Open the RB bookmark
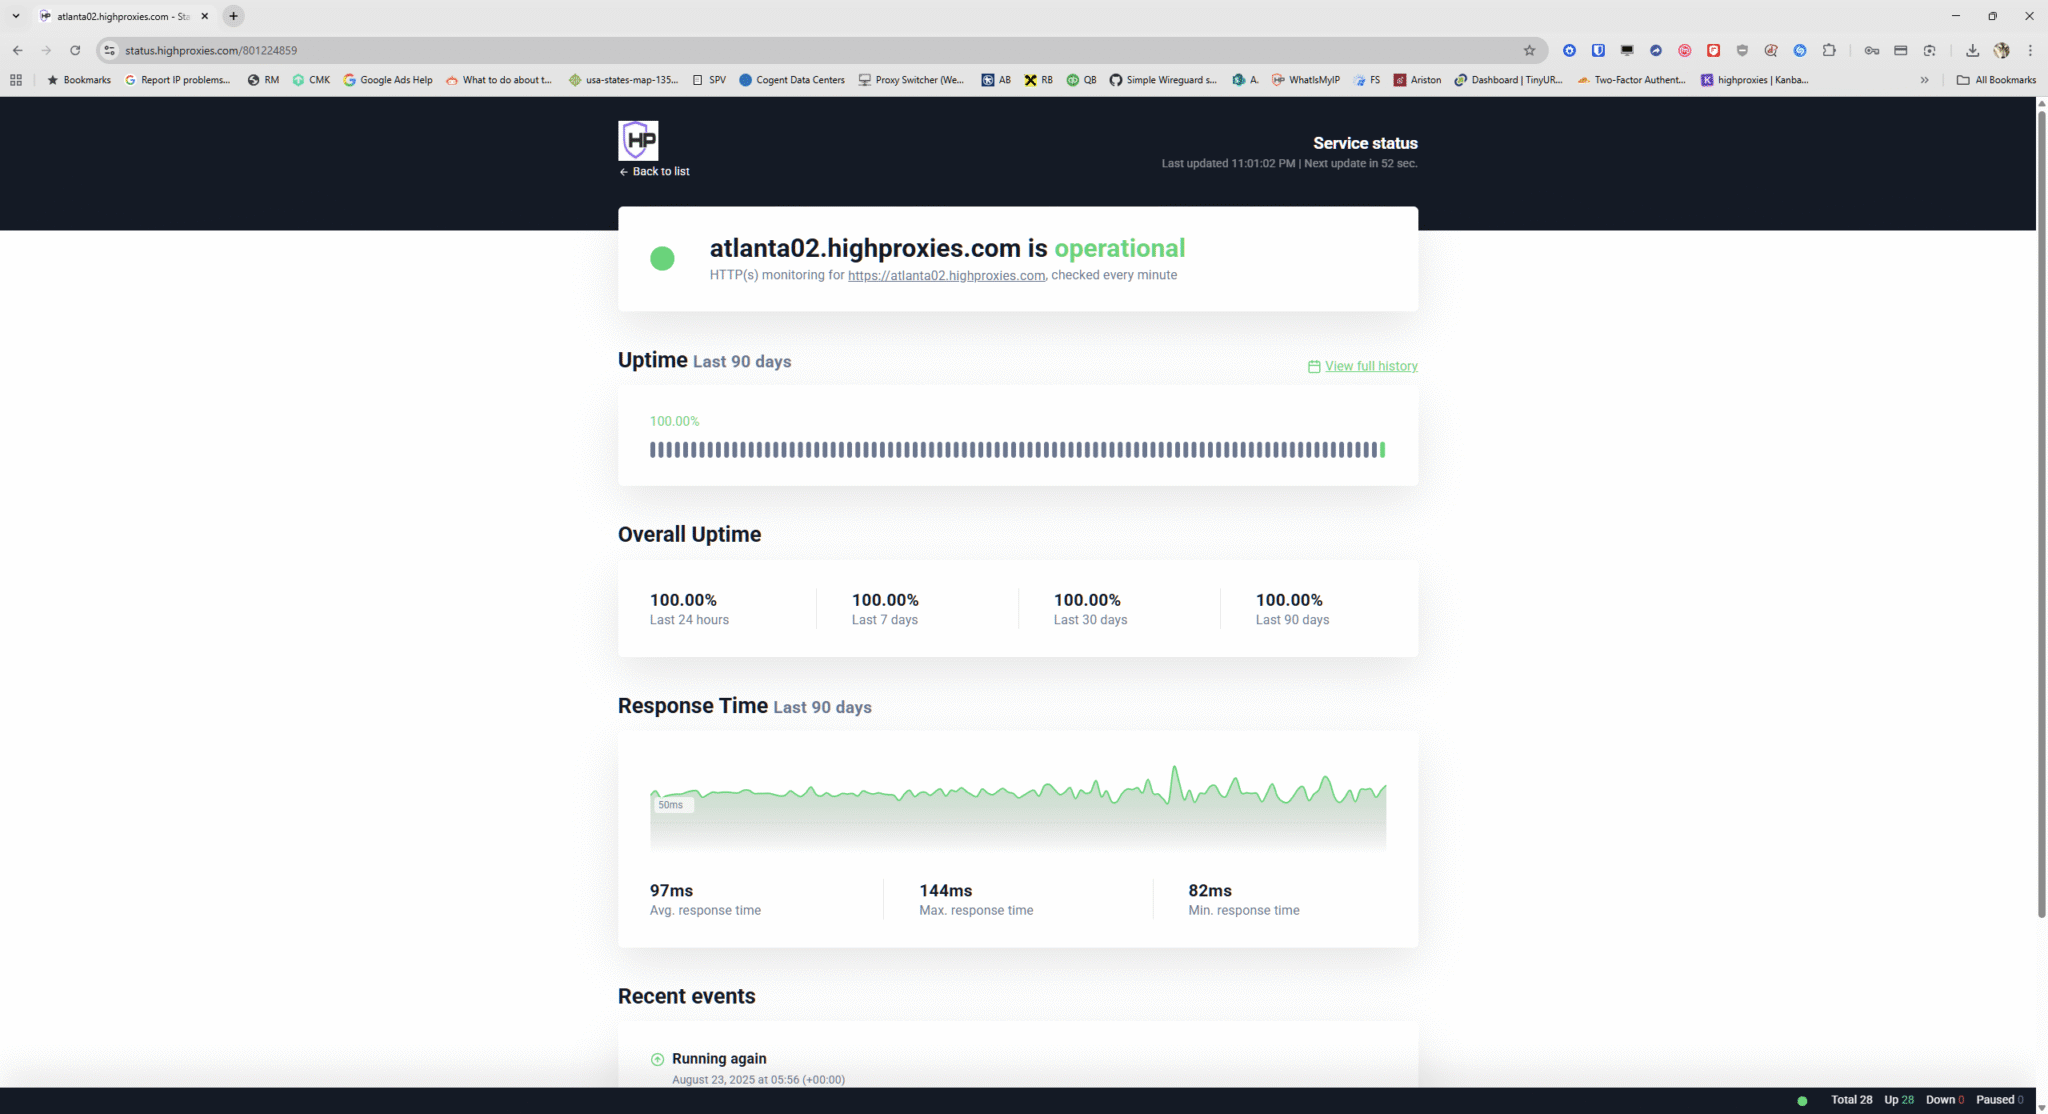 [1038, 80]
